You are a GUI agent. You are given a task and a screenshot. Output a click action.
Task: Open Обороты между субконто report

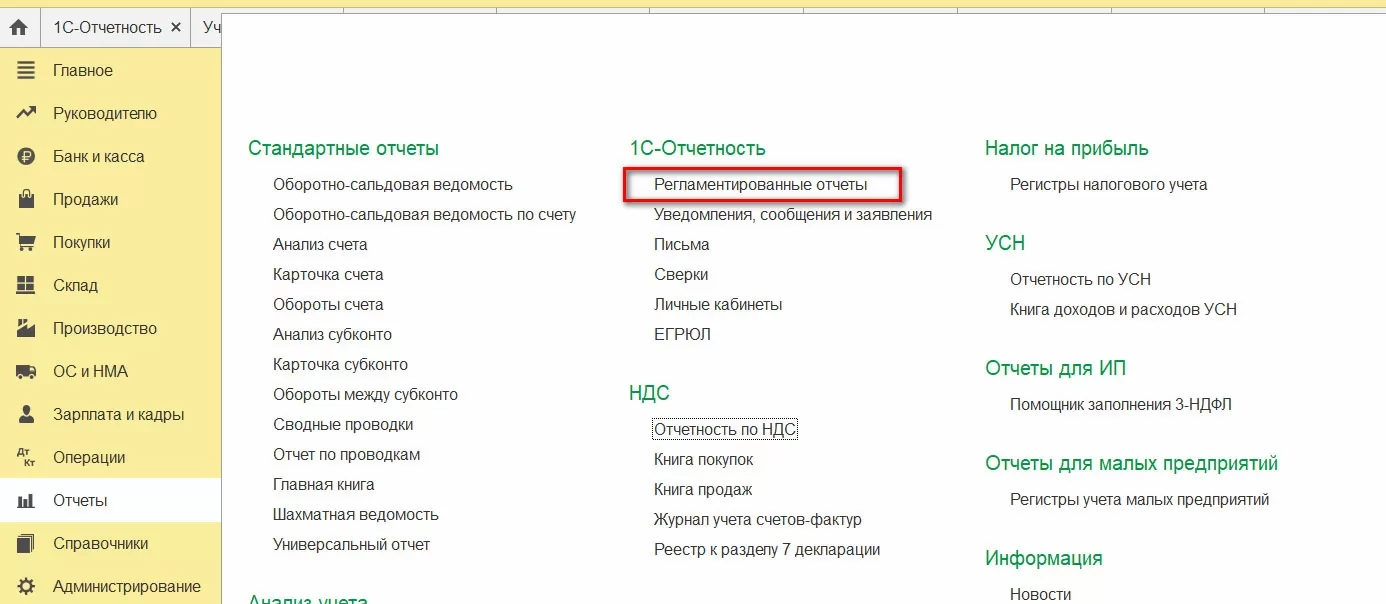click(366, 395)
